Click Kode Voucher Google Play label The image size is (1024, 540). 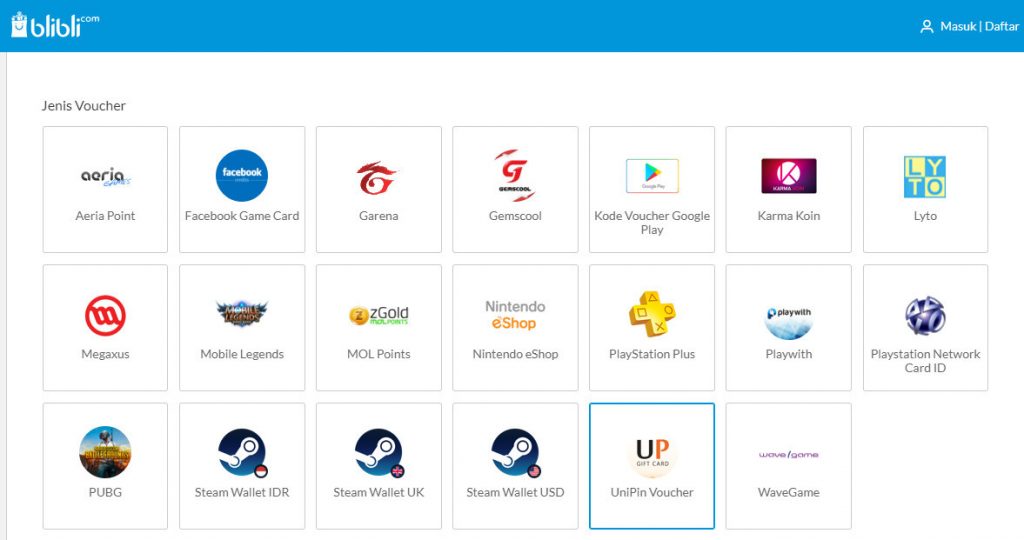[652, 223]
